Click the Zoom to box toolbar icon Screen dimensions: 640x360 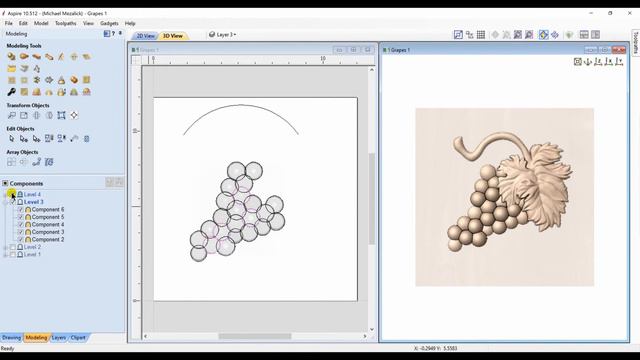click(x=458, y=35)
